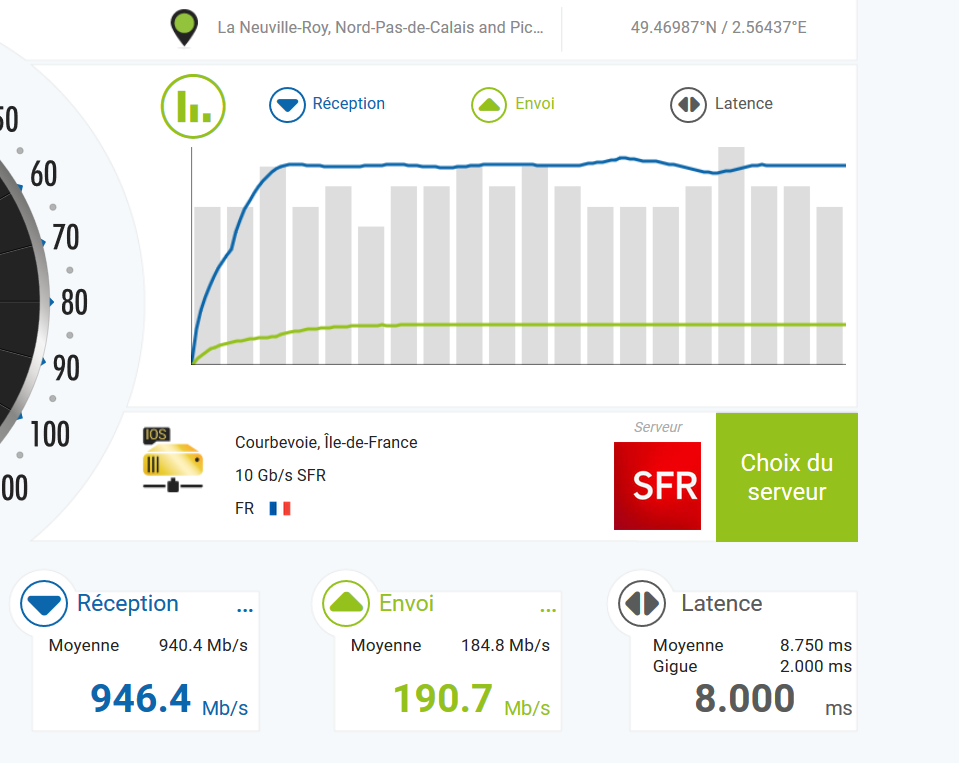
Task: Select the blue Réception download icon
Action: pos(287,103)
